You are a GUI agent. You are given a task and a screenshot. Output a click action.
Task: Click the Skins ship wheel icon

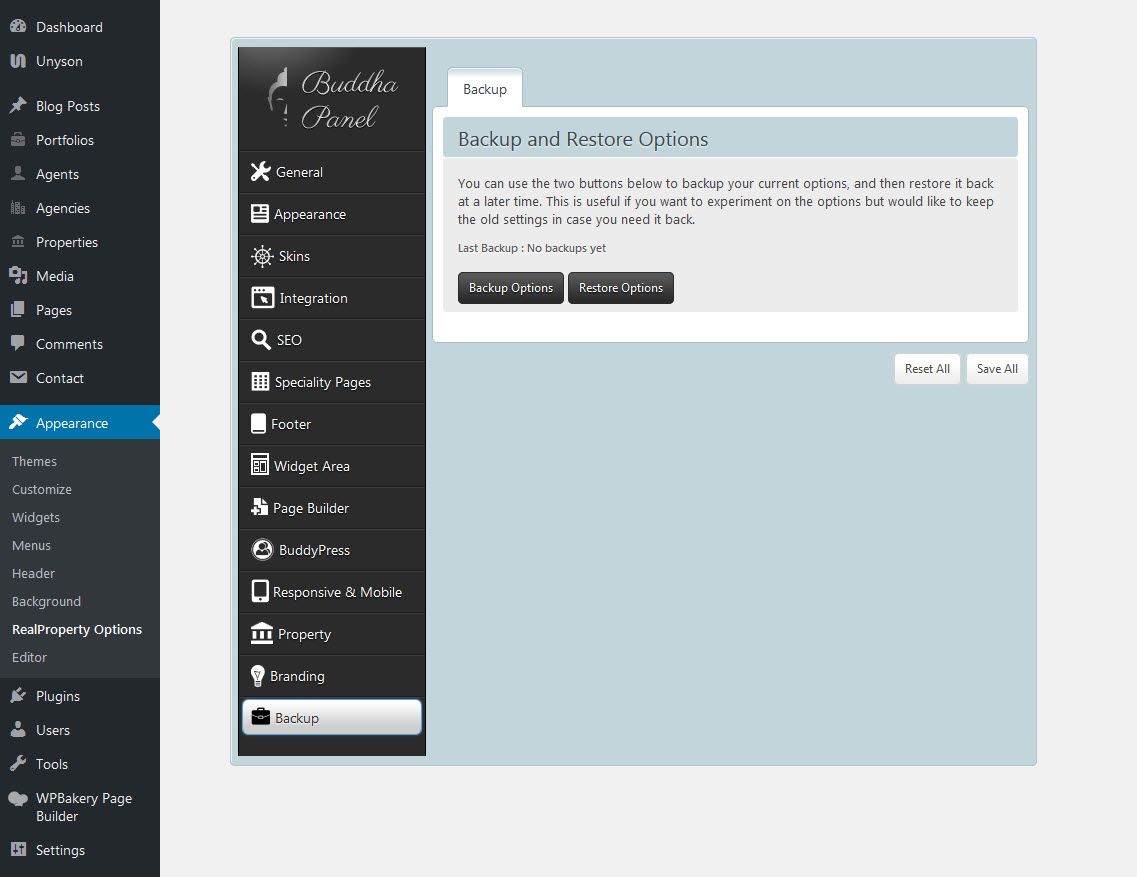[x=262, y=256]
